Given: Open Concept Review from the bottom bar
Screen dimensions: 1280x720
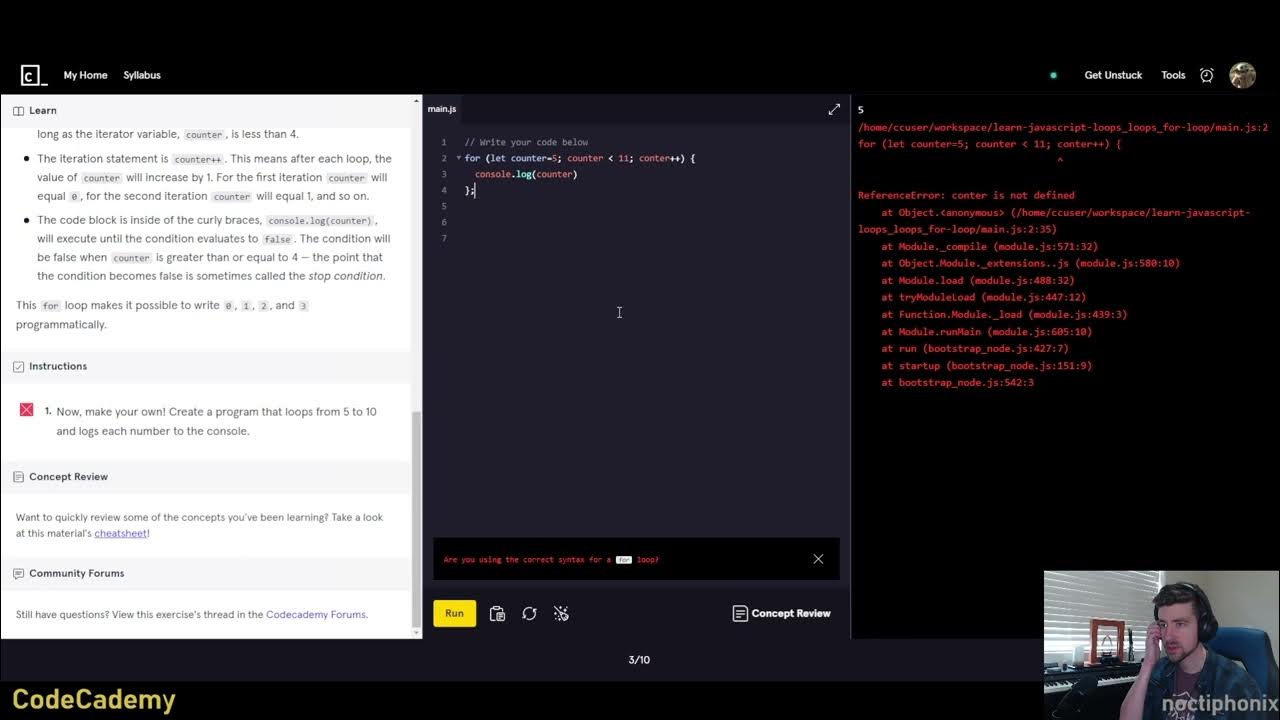Looking at the screenshot, I should 782,613.
